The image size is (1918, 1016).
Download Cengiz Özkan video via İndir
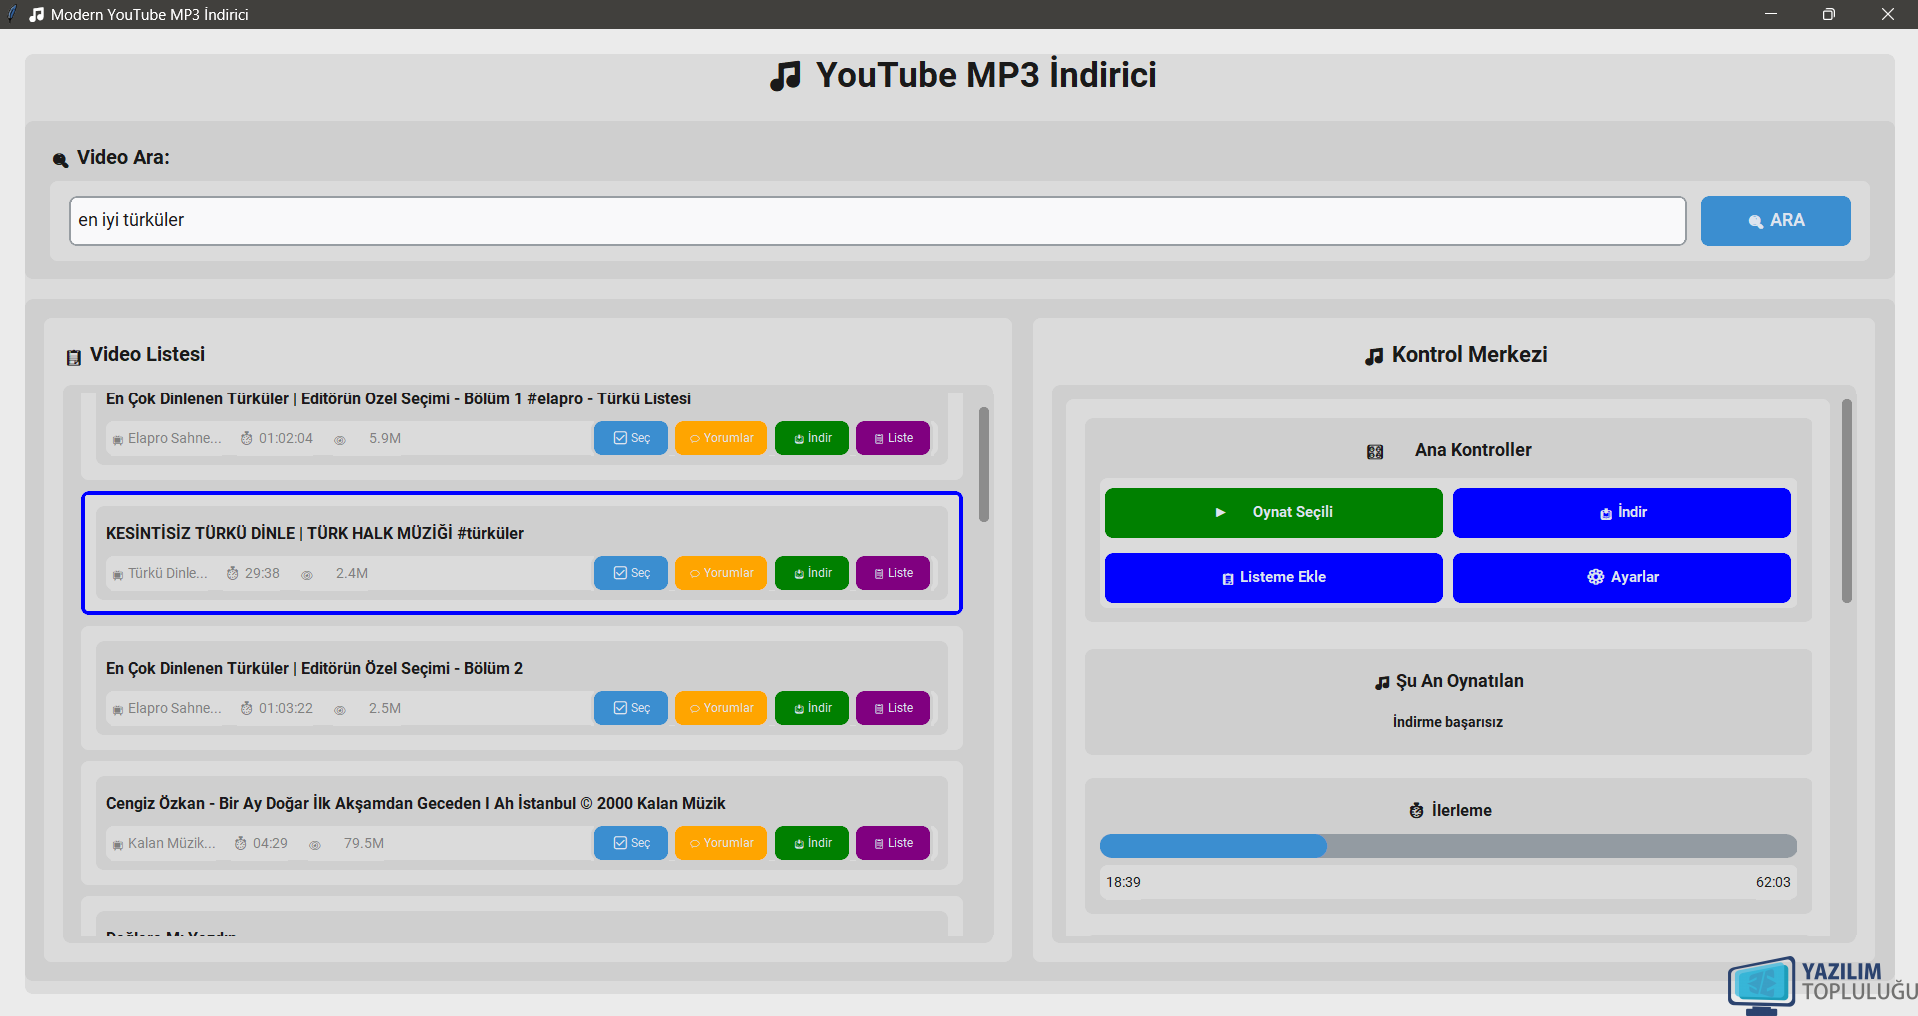(811, 843)
